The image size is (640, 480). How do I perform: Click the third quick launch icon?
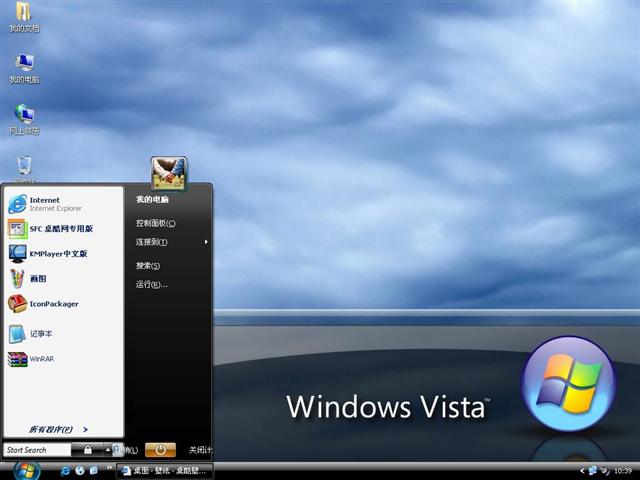click(x=94, y=471)
